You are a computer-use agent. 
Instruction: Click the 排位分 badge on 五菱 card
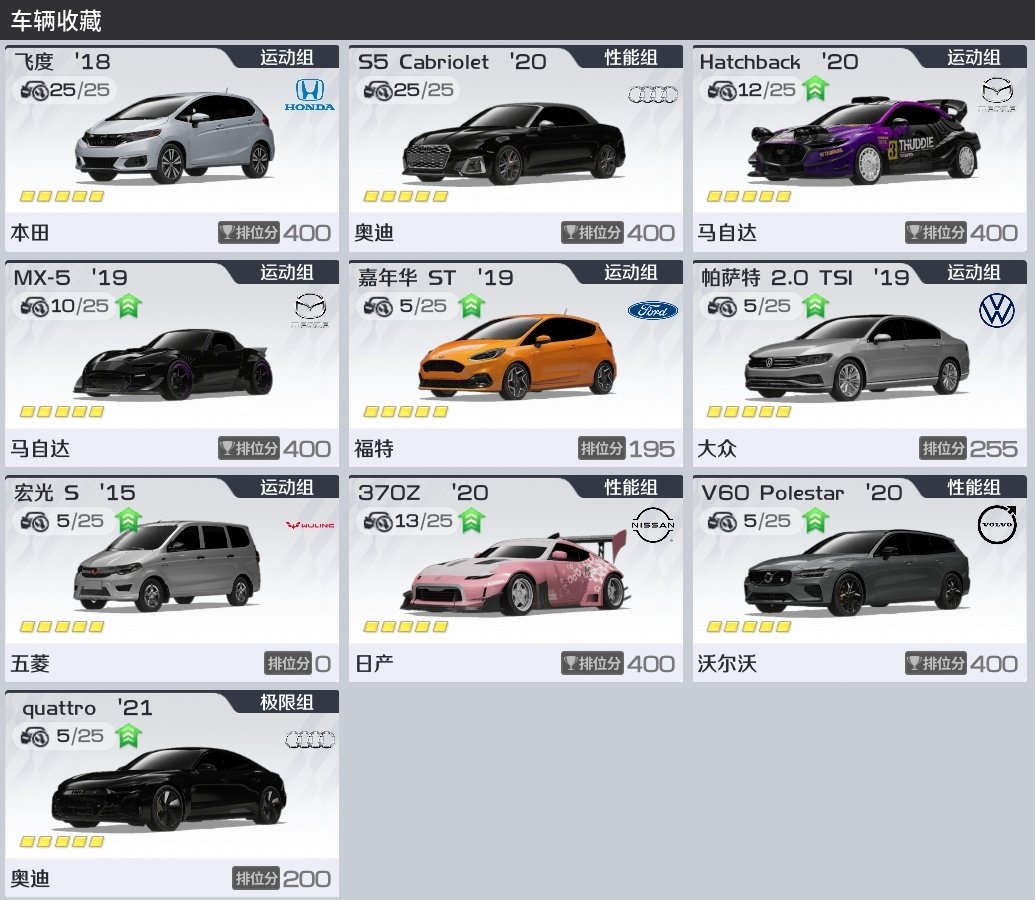[x=287, y=663]
